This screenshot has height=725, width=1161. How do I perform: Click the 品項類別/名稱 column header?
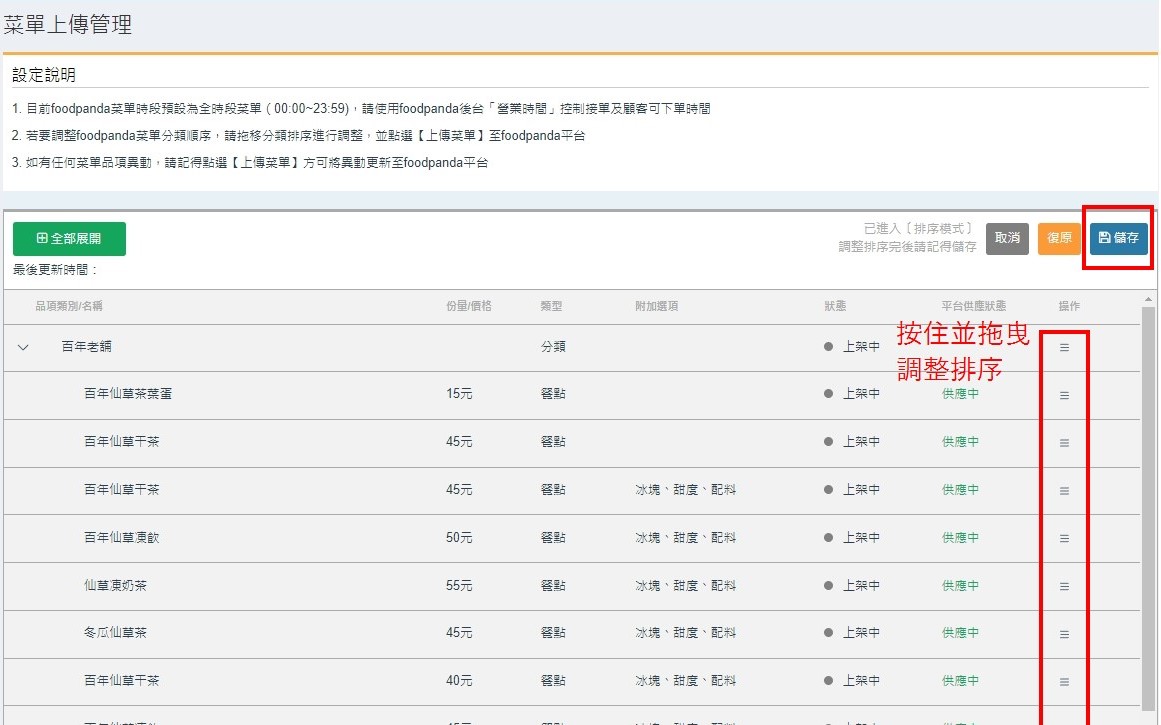click(69, 306)
